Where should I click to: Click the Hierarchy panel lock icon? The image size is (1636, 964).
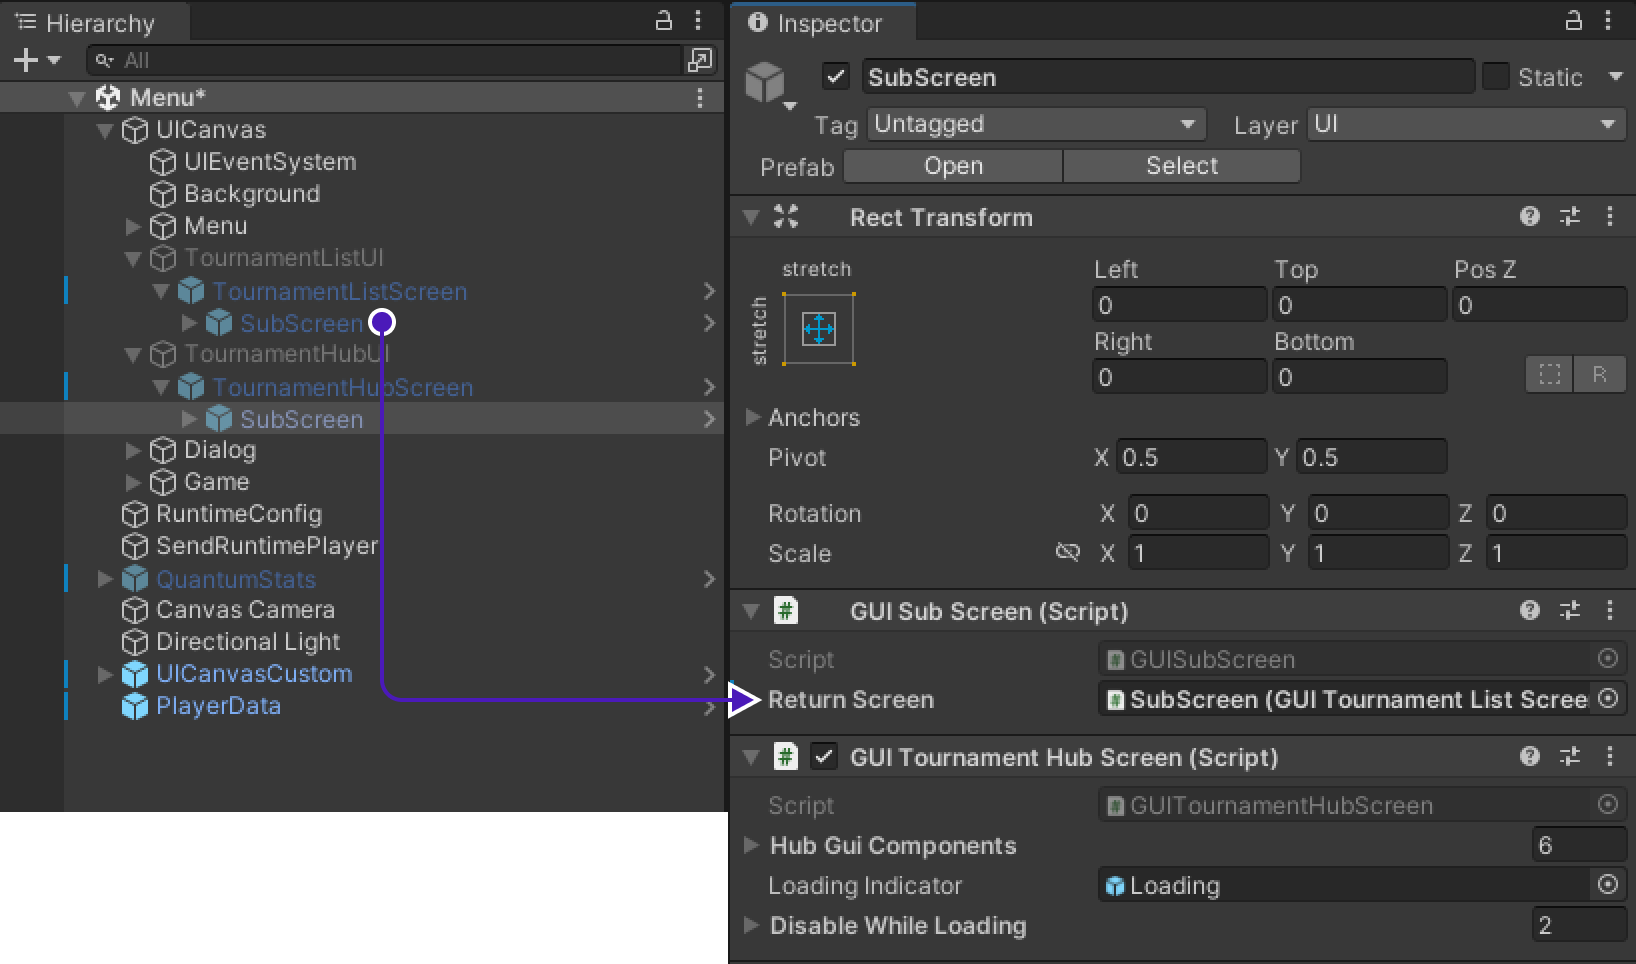(x=663, y=21)
